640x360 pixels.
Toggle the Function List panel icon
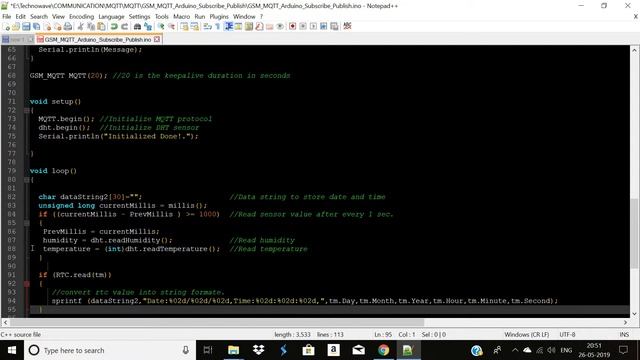pos(259,27)
